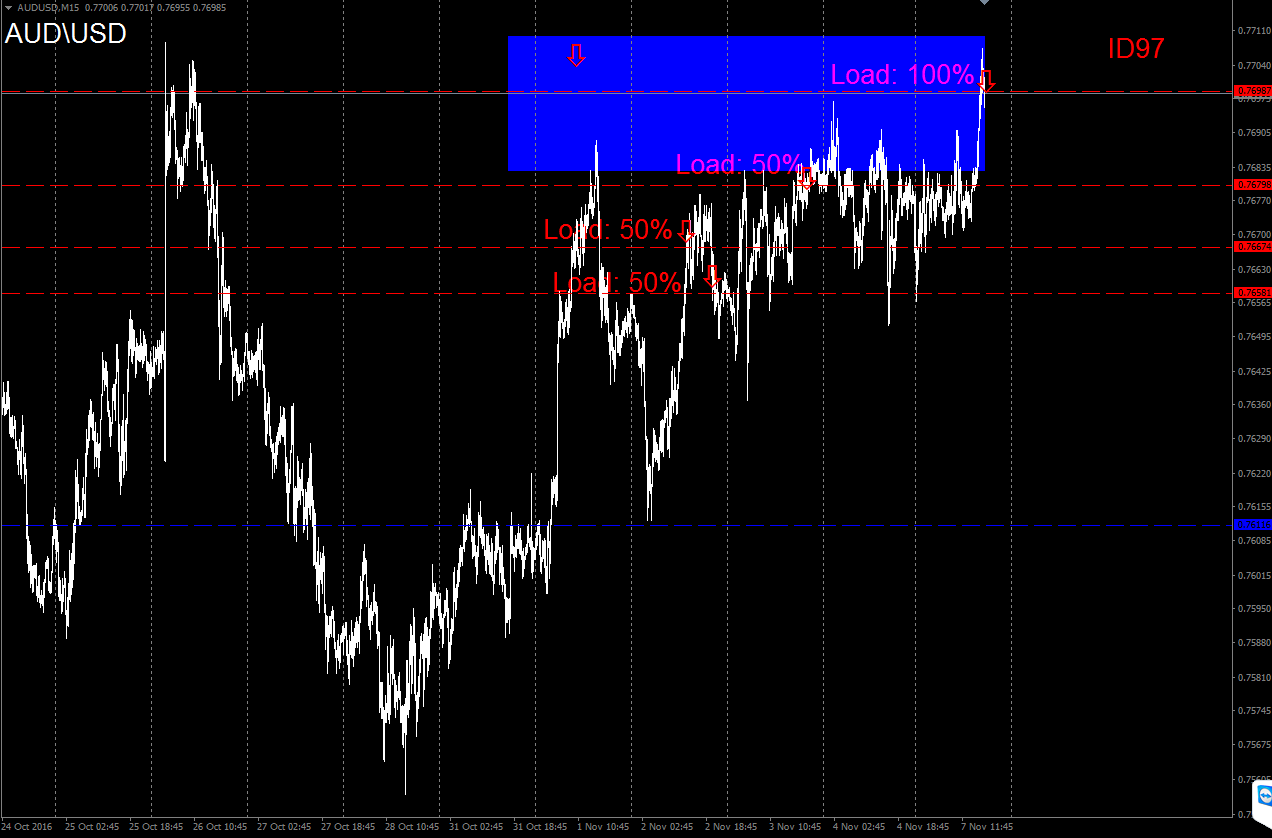Click the chart shift triangle marker on top edge
This screenshot has height=838, width=1272.
(984, 3)
